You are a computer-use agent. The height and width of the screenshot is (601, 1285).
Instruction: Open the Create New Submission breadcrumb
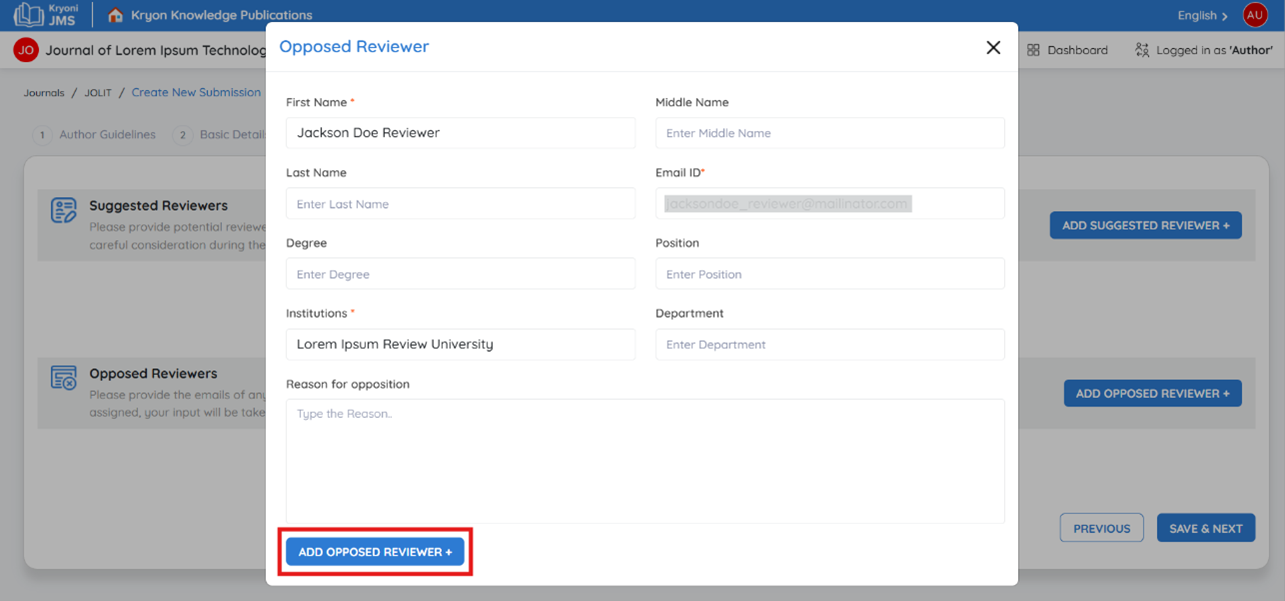[x=196, y=92]
